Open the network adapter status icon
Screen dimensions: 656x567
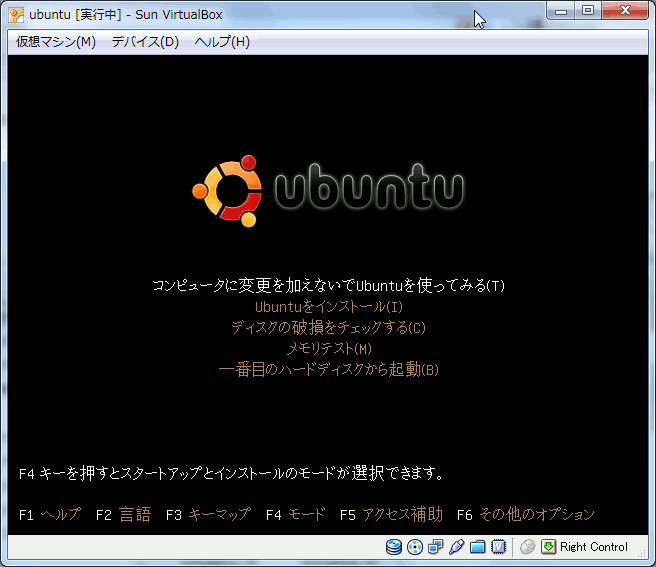click(x=435, y=547)
